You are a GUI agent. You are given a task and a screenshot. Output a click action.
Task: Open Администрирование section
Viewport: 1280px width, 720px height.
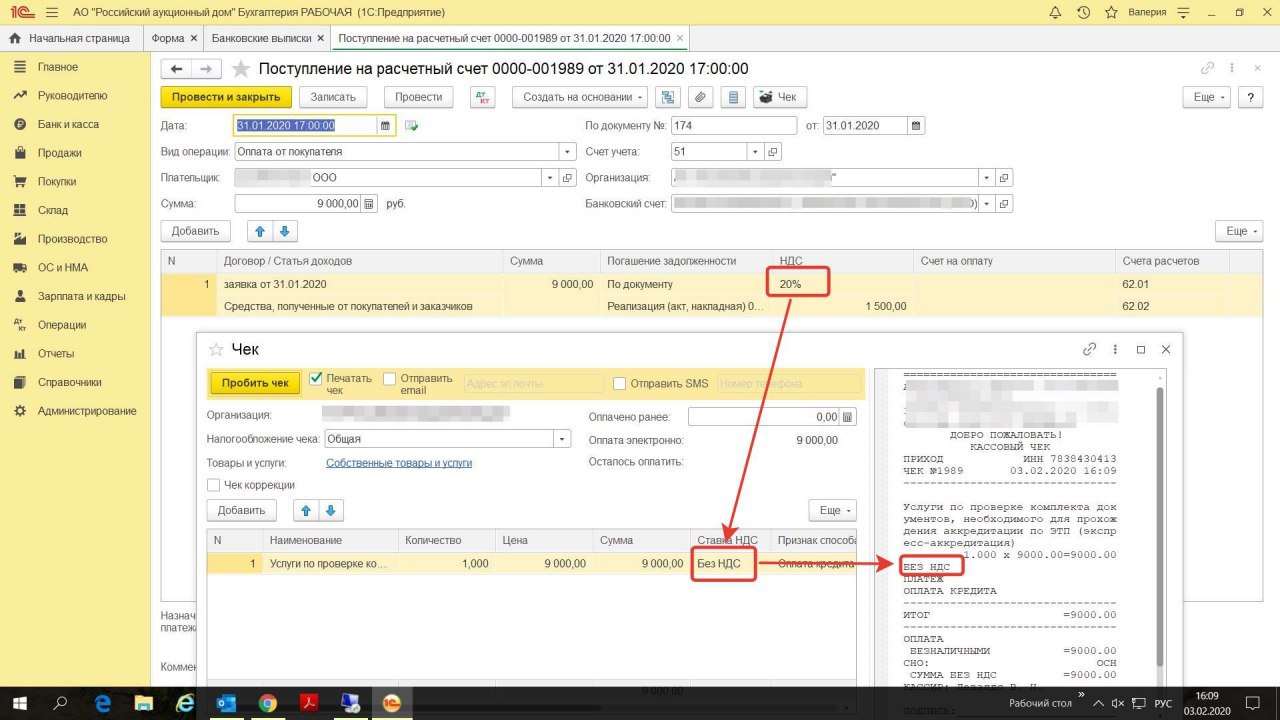pos(87,411)
